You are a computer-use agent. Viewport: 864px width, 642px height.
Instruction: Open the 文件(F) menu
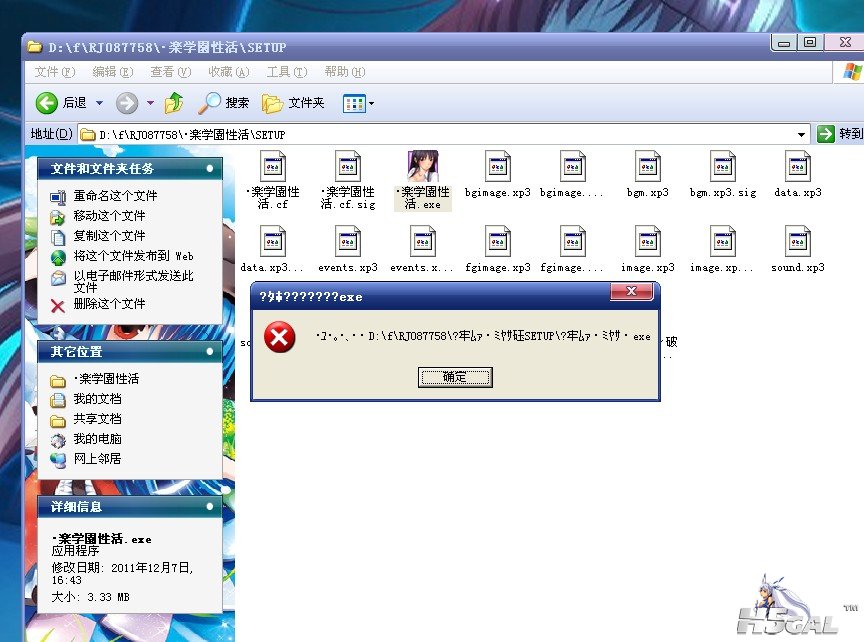click(54, 72)
